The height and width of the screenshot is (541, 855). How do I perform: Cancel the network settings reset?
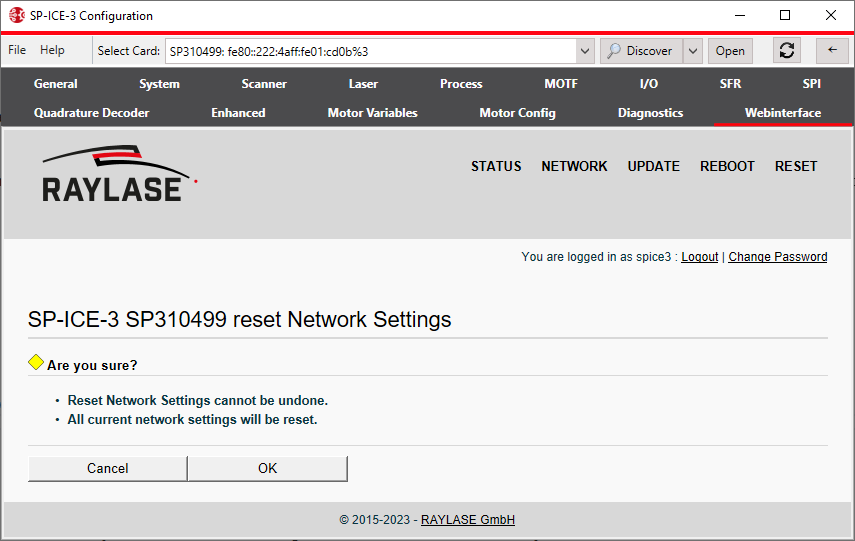(107, 468)
